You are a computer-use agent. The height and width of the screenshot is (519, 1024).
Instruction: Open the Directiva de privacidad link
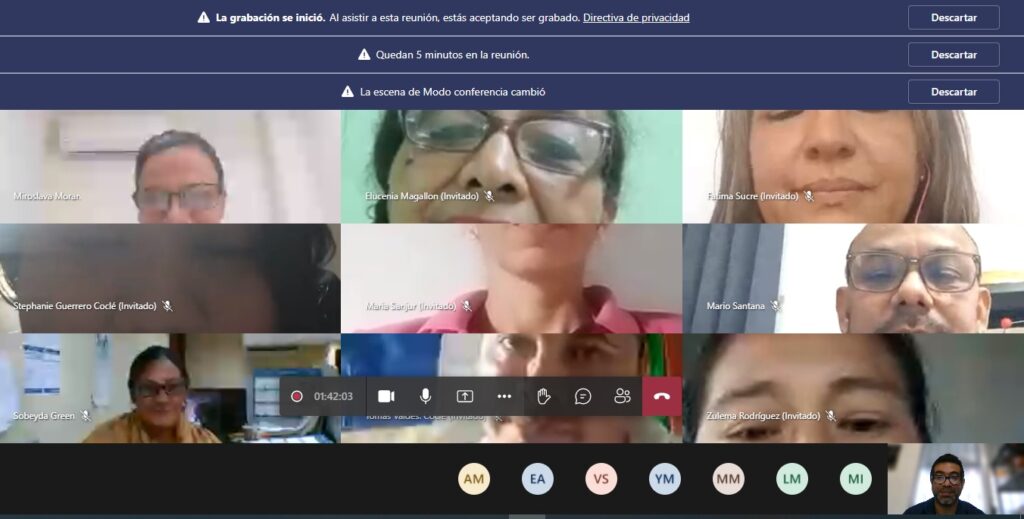coord(636,18)
